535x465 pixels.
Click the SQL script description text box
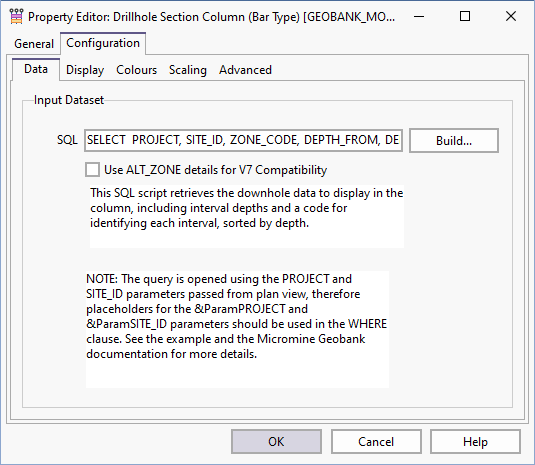pyautogui.click(x=247, y=217)
